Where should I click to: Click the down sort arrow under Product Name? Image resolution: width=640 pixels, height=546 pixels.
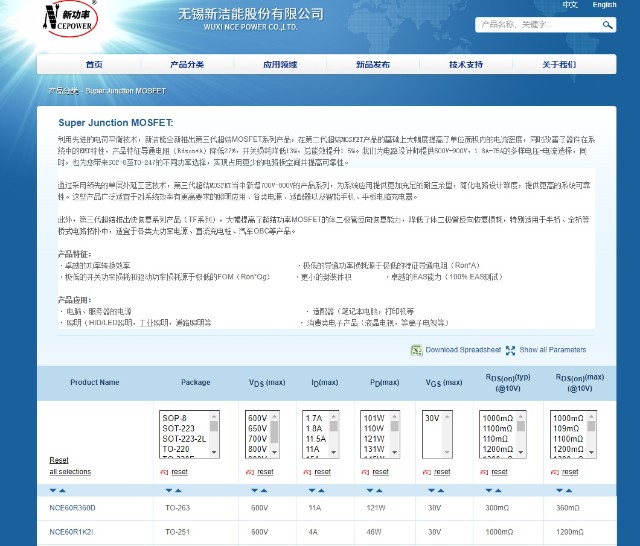(x=53, y=490)
